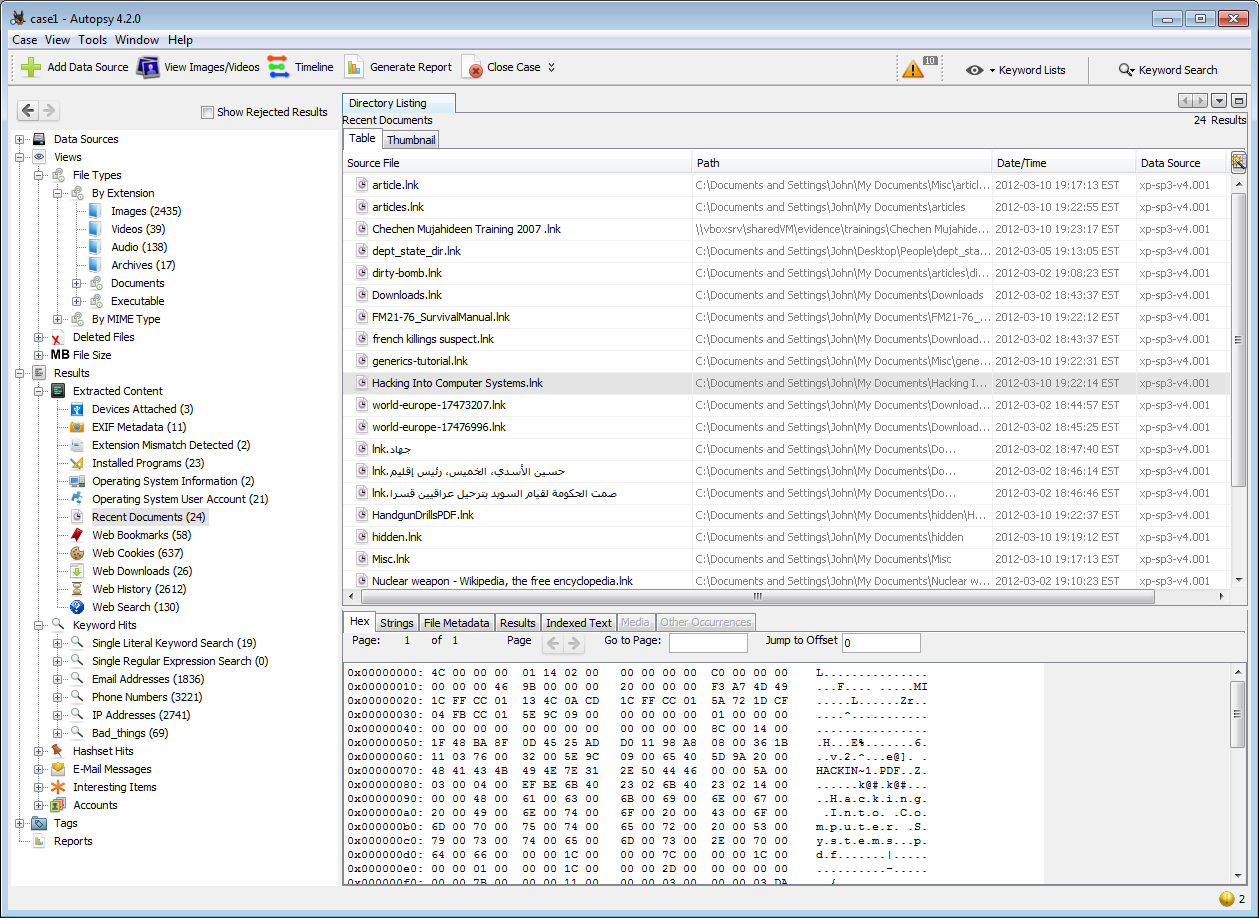Enable Show Rejected Results

(x=209, y=112)
